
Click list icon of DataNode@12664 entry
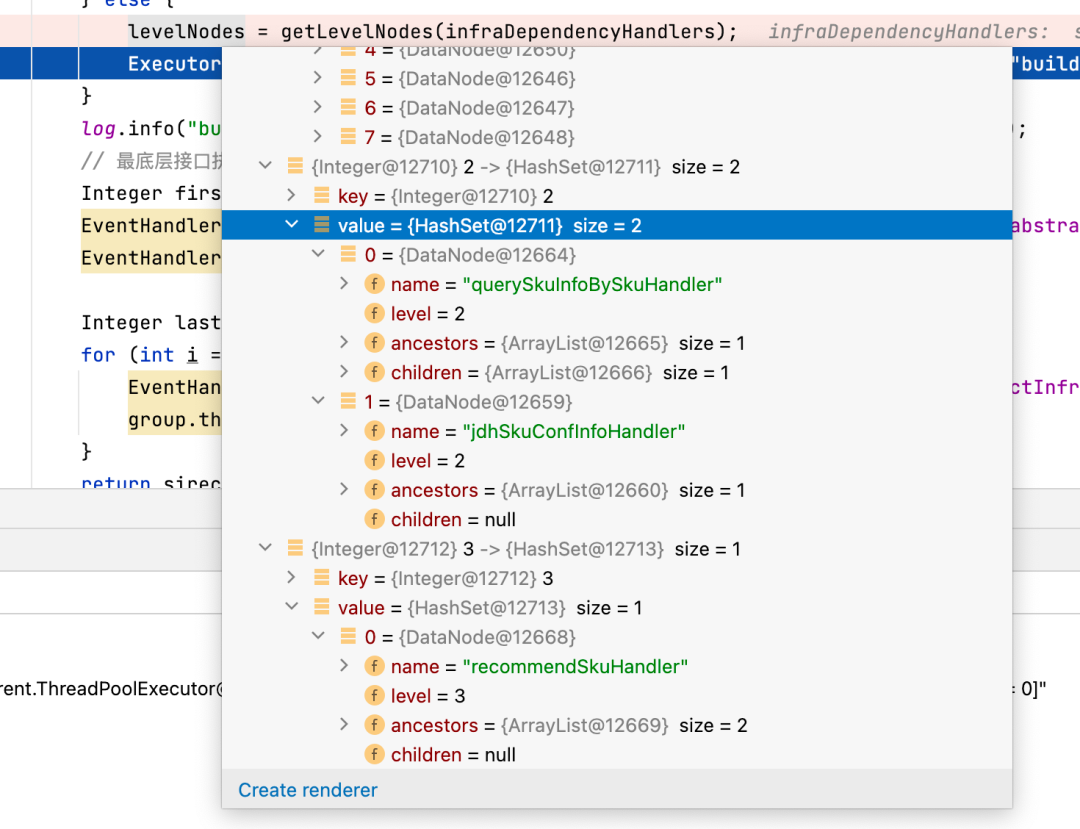point(348,255)
